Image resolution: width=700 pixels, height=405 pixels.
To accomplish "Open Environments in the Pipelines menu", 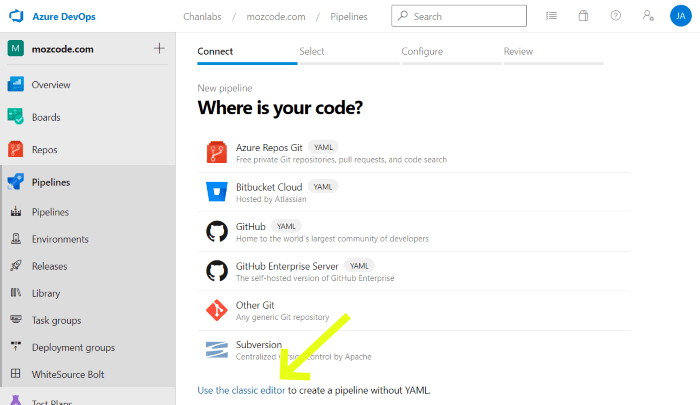I will (x=60, y=239).
